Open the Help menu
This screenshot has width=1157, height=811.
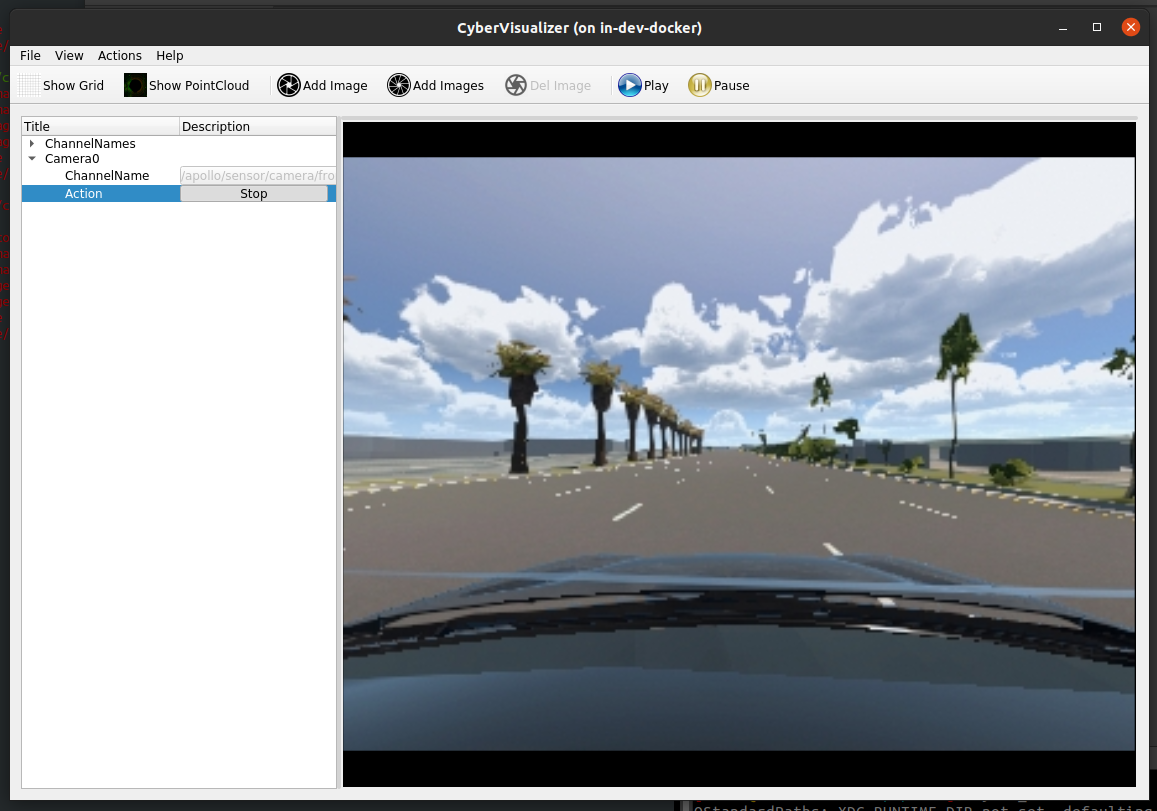coord(169,56)
